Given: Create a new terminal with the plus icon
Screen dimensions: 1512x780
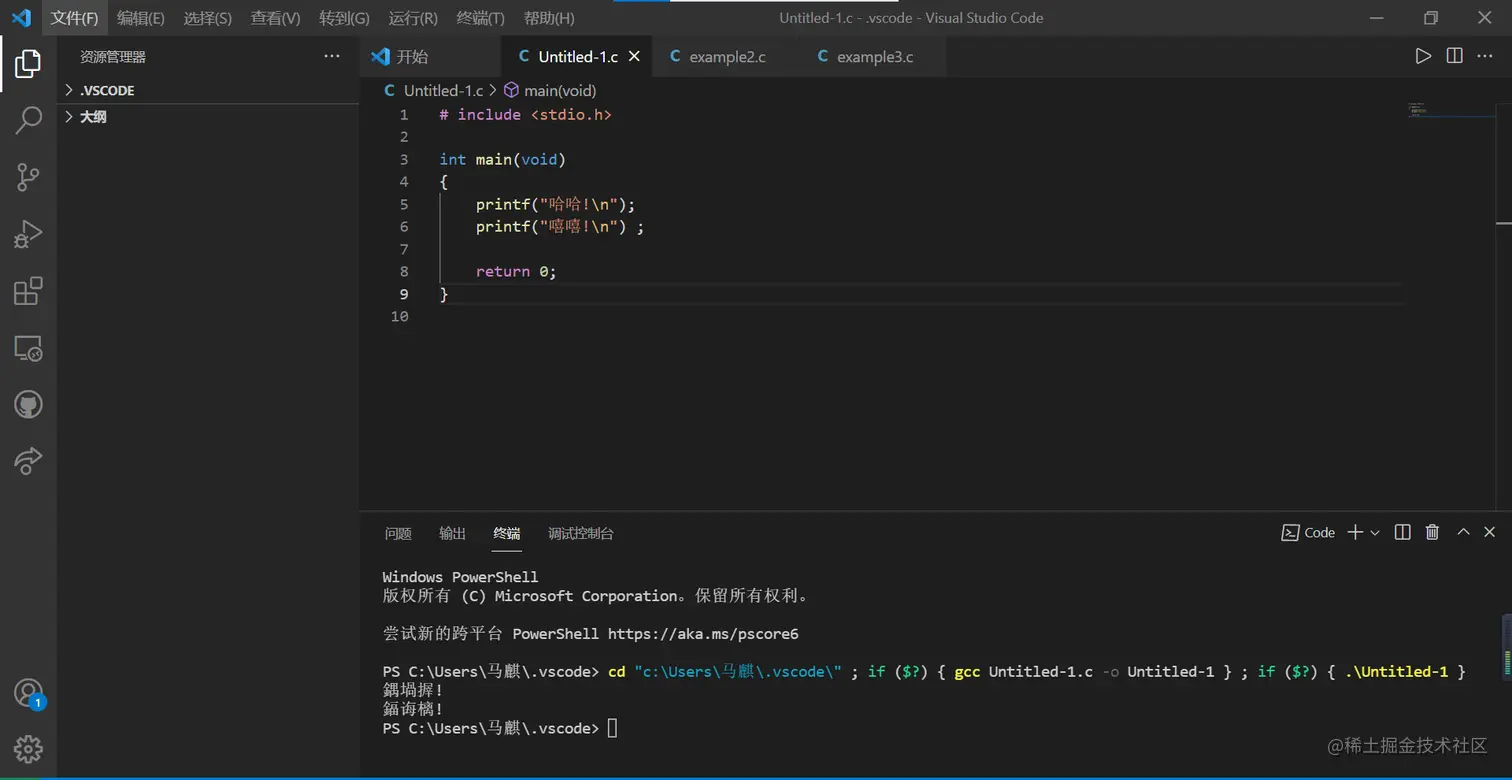Looking at the screenshot, I should coord(1352,532).
